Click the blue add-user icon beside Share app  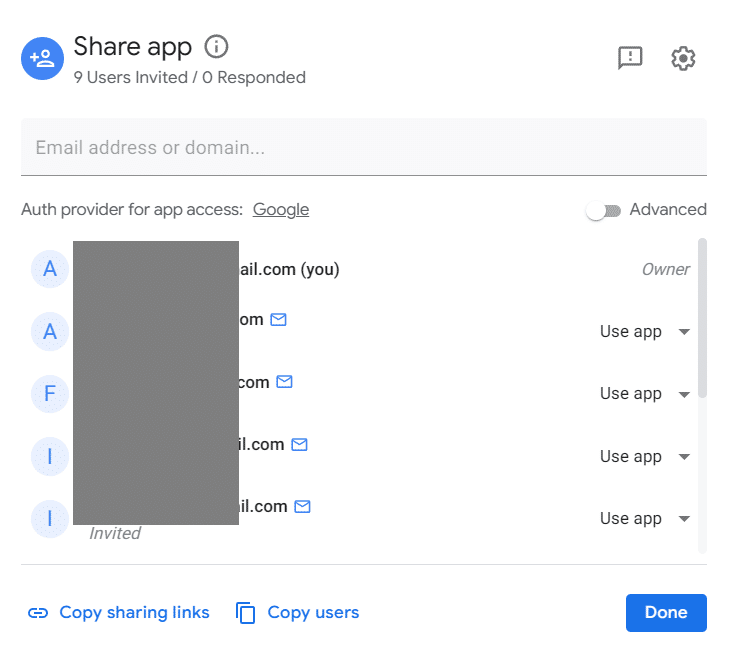[x=42, y=59]
